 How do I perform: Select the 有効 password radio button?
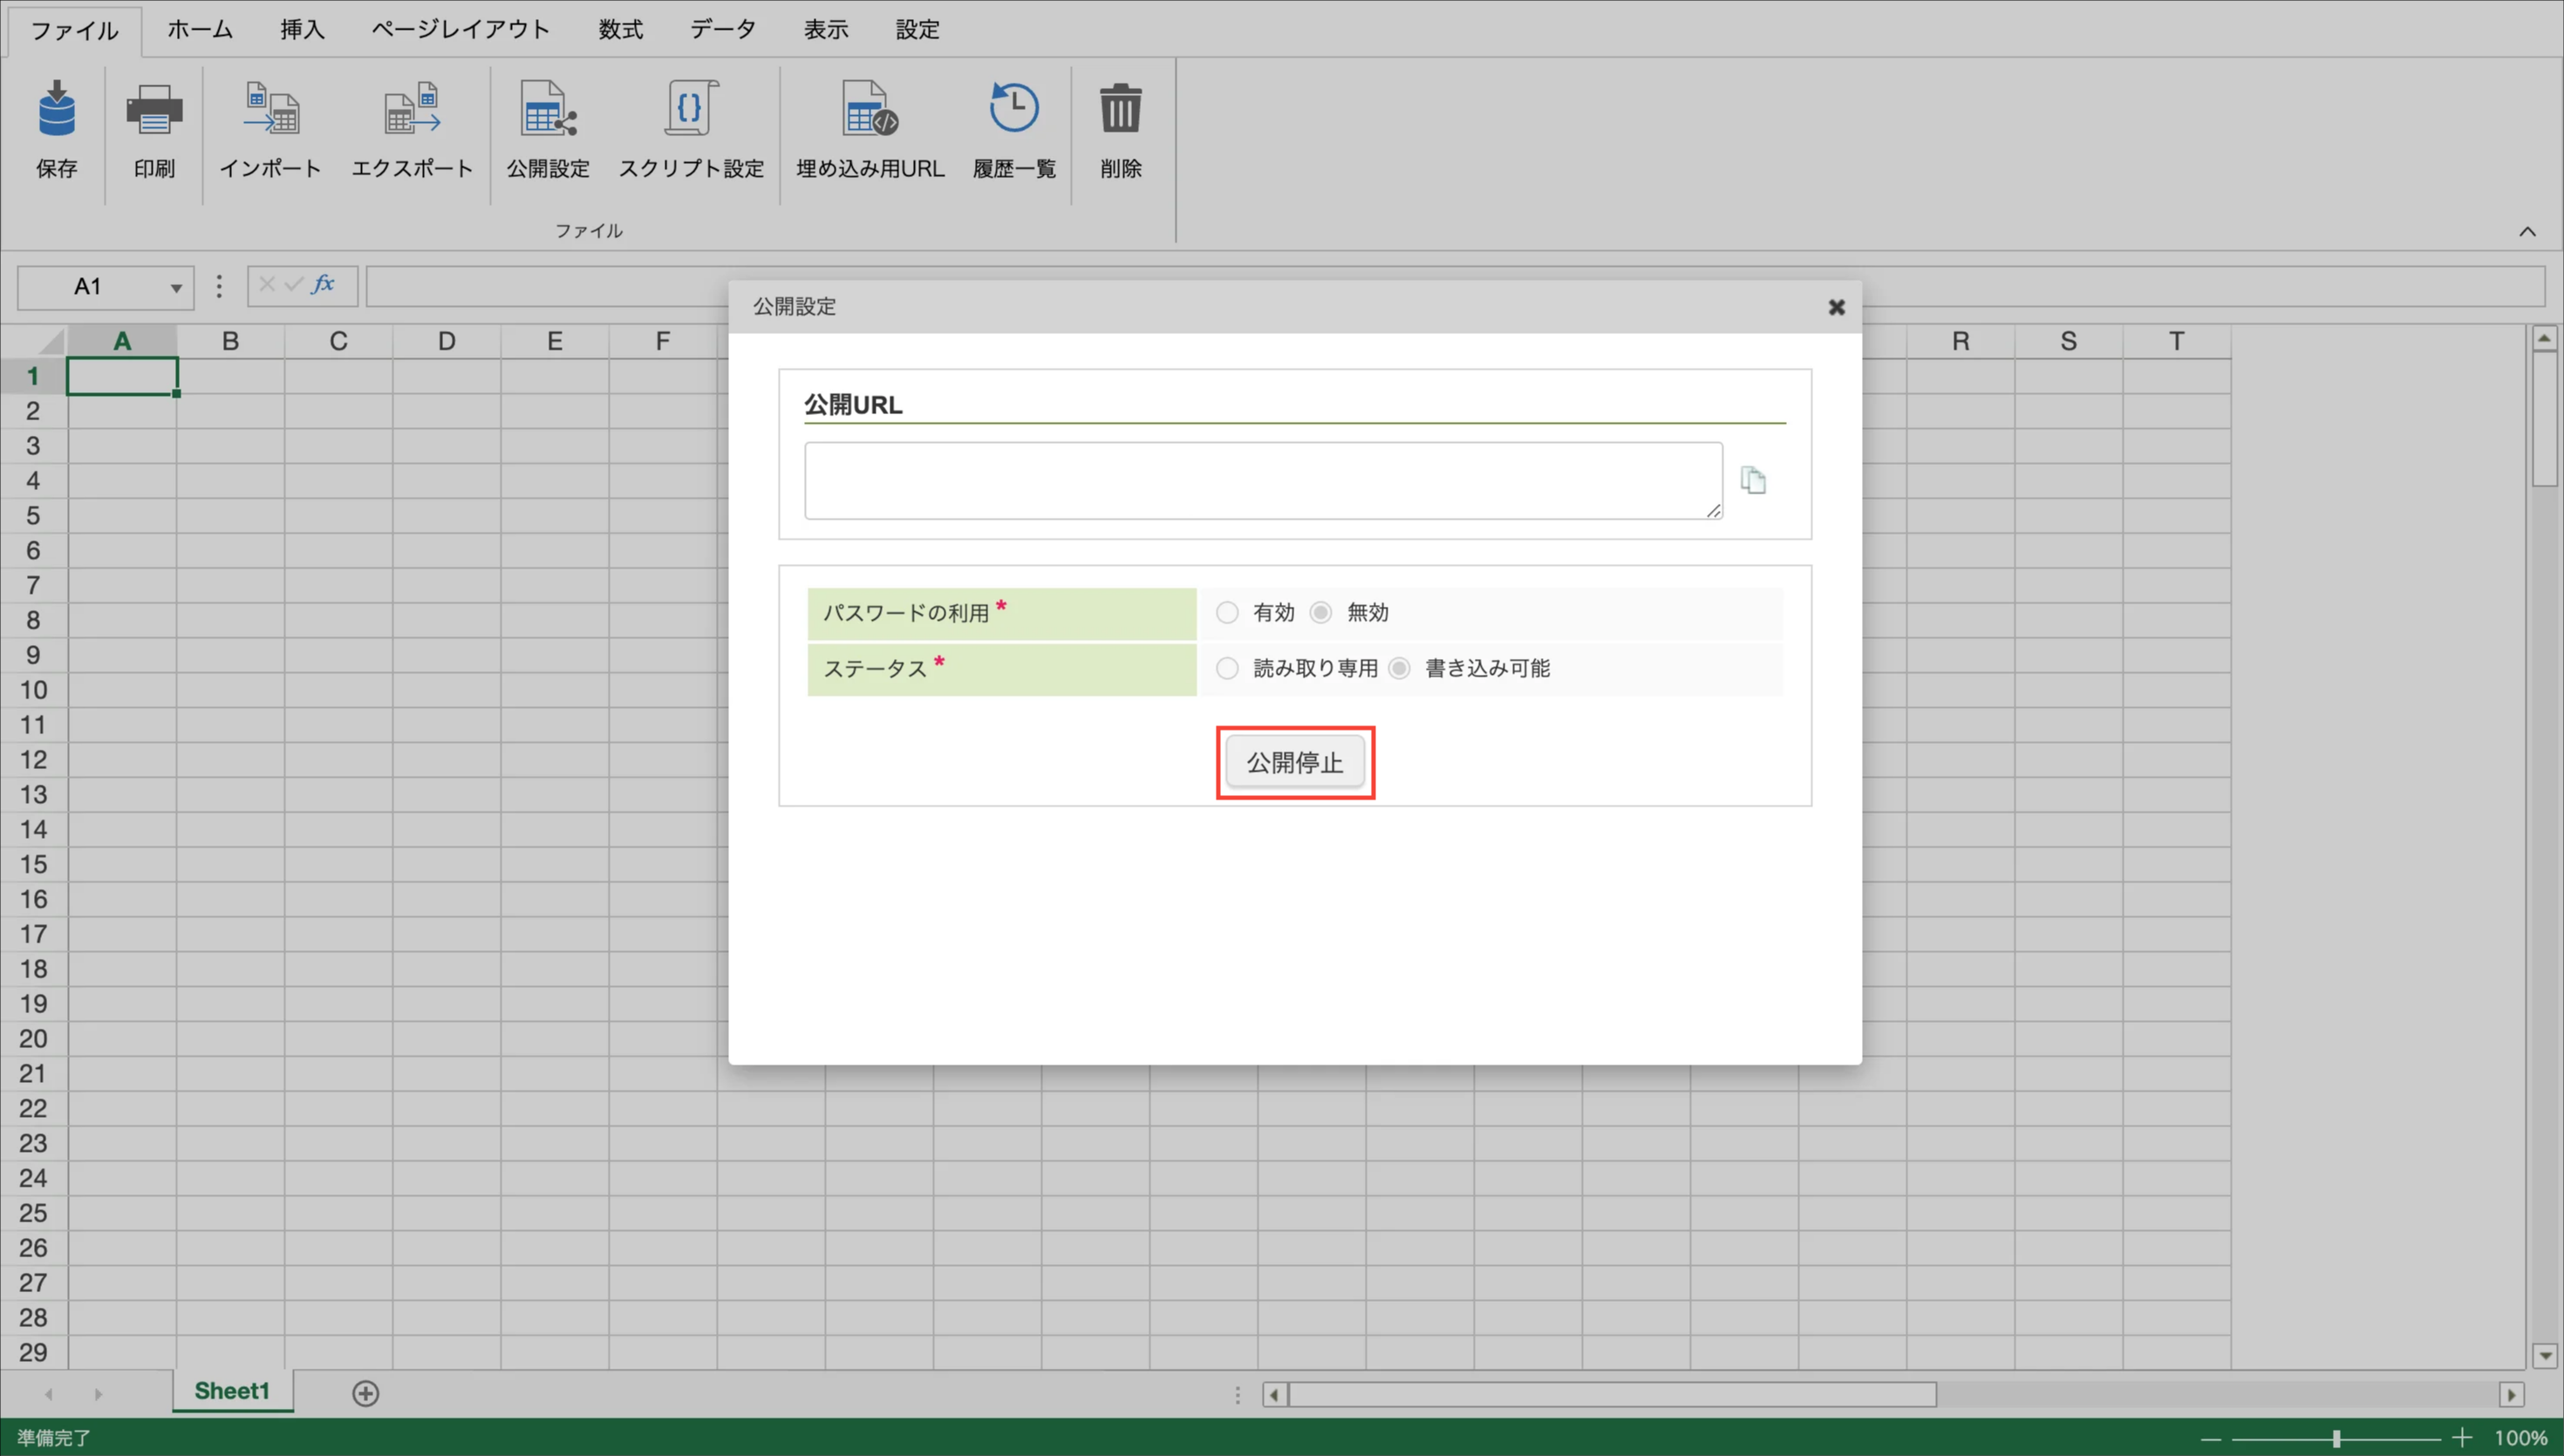[x=1227, y=613]
